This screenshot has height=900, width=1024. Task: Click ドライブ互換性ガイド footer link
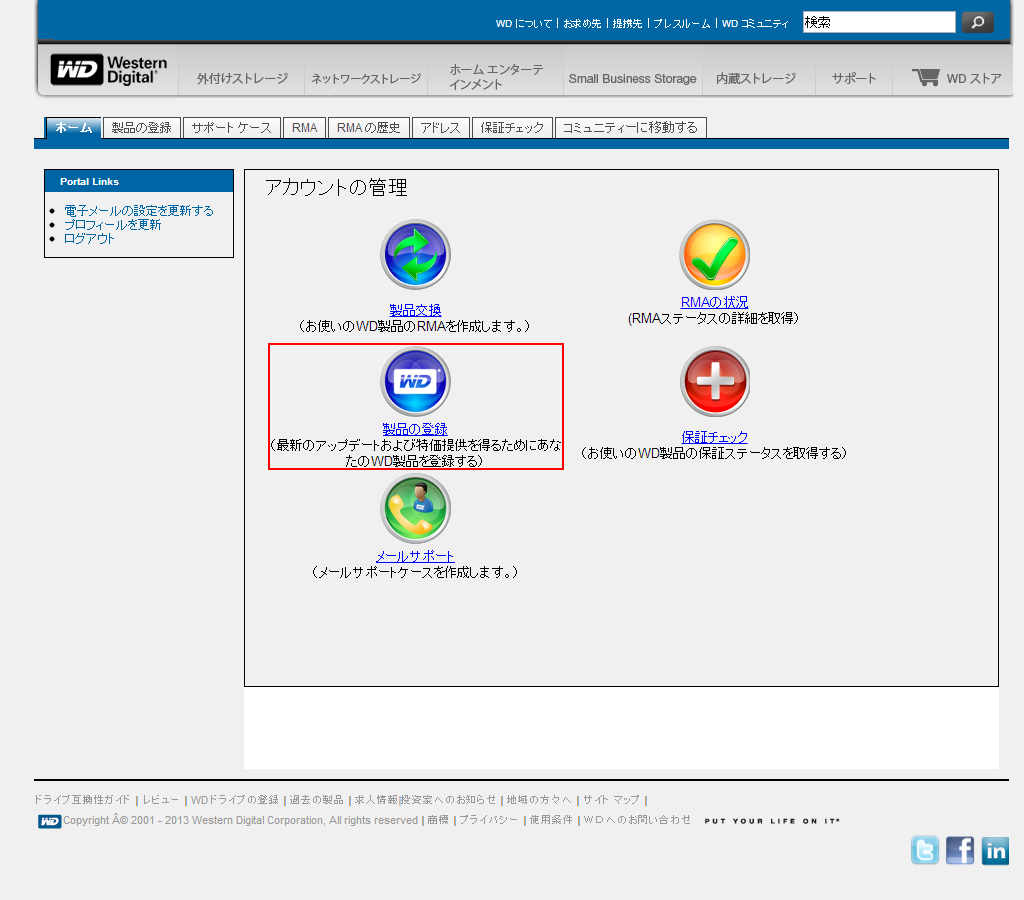click(82, 799)
